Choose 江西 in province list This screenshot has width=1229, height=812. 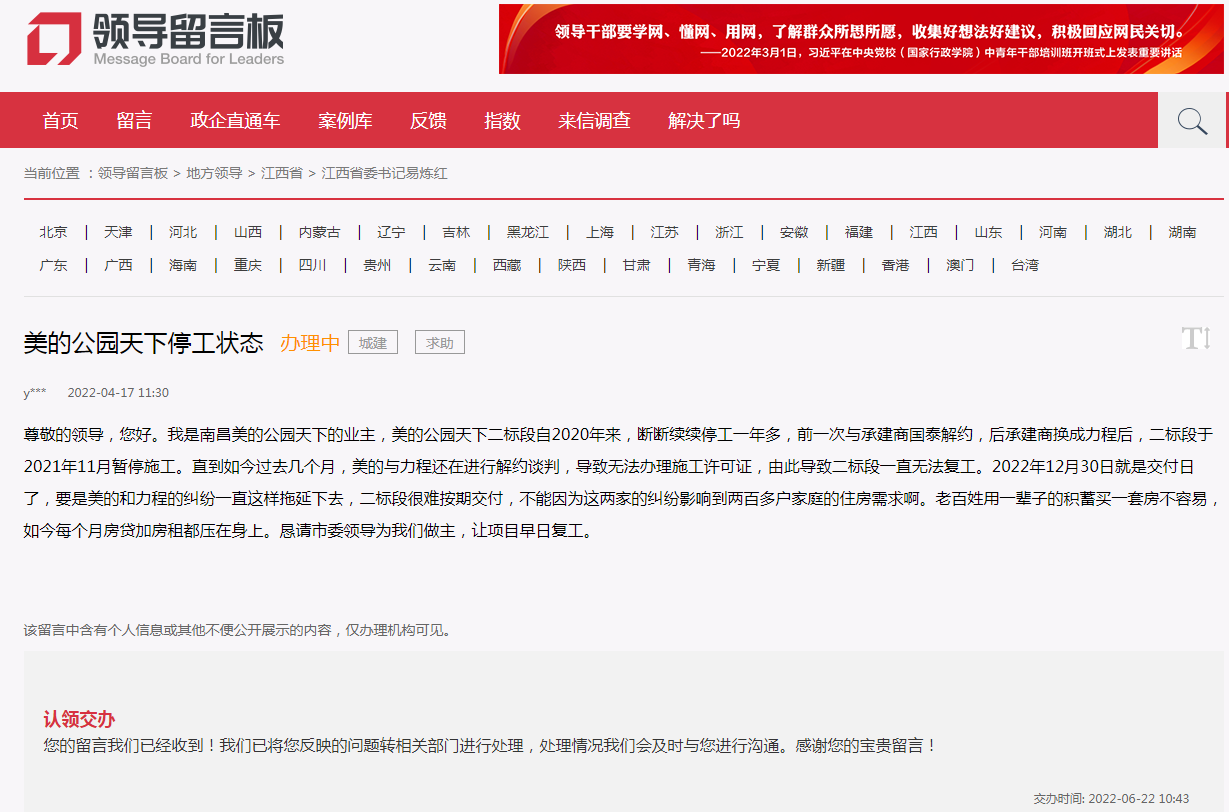tap(924, 232)
